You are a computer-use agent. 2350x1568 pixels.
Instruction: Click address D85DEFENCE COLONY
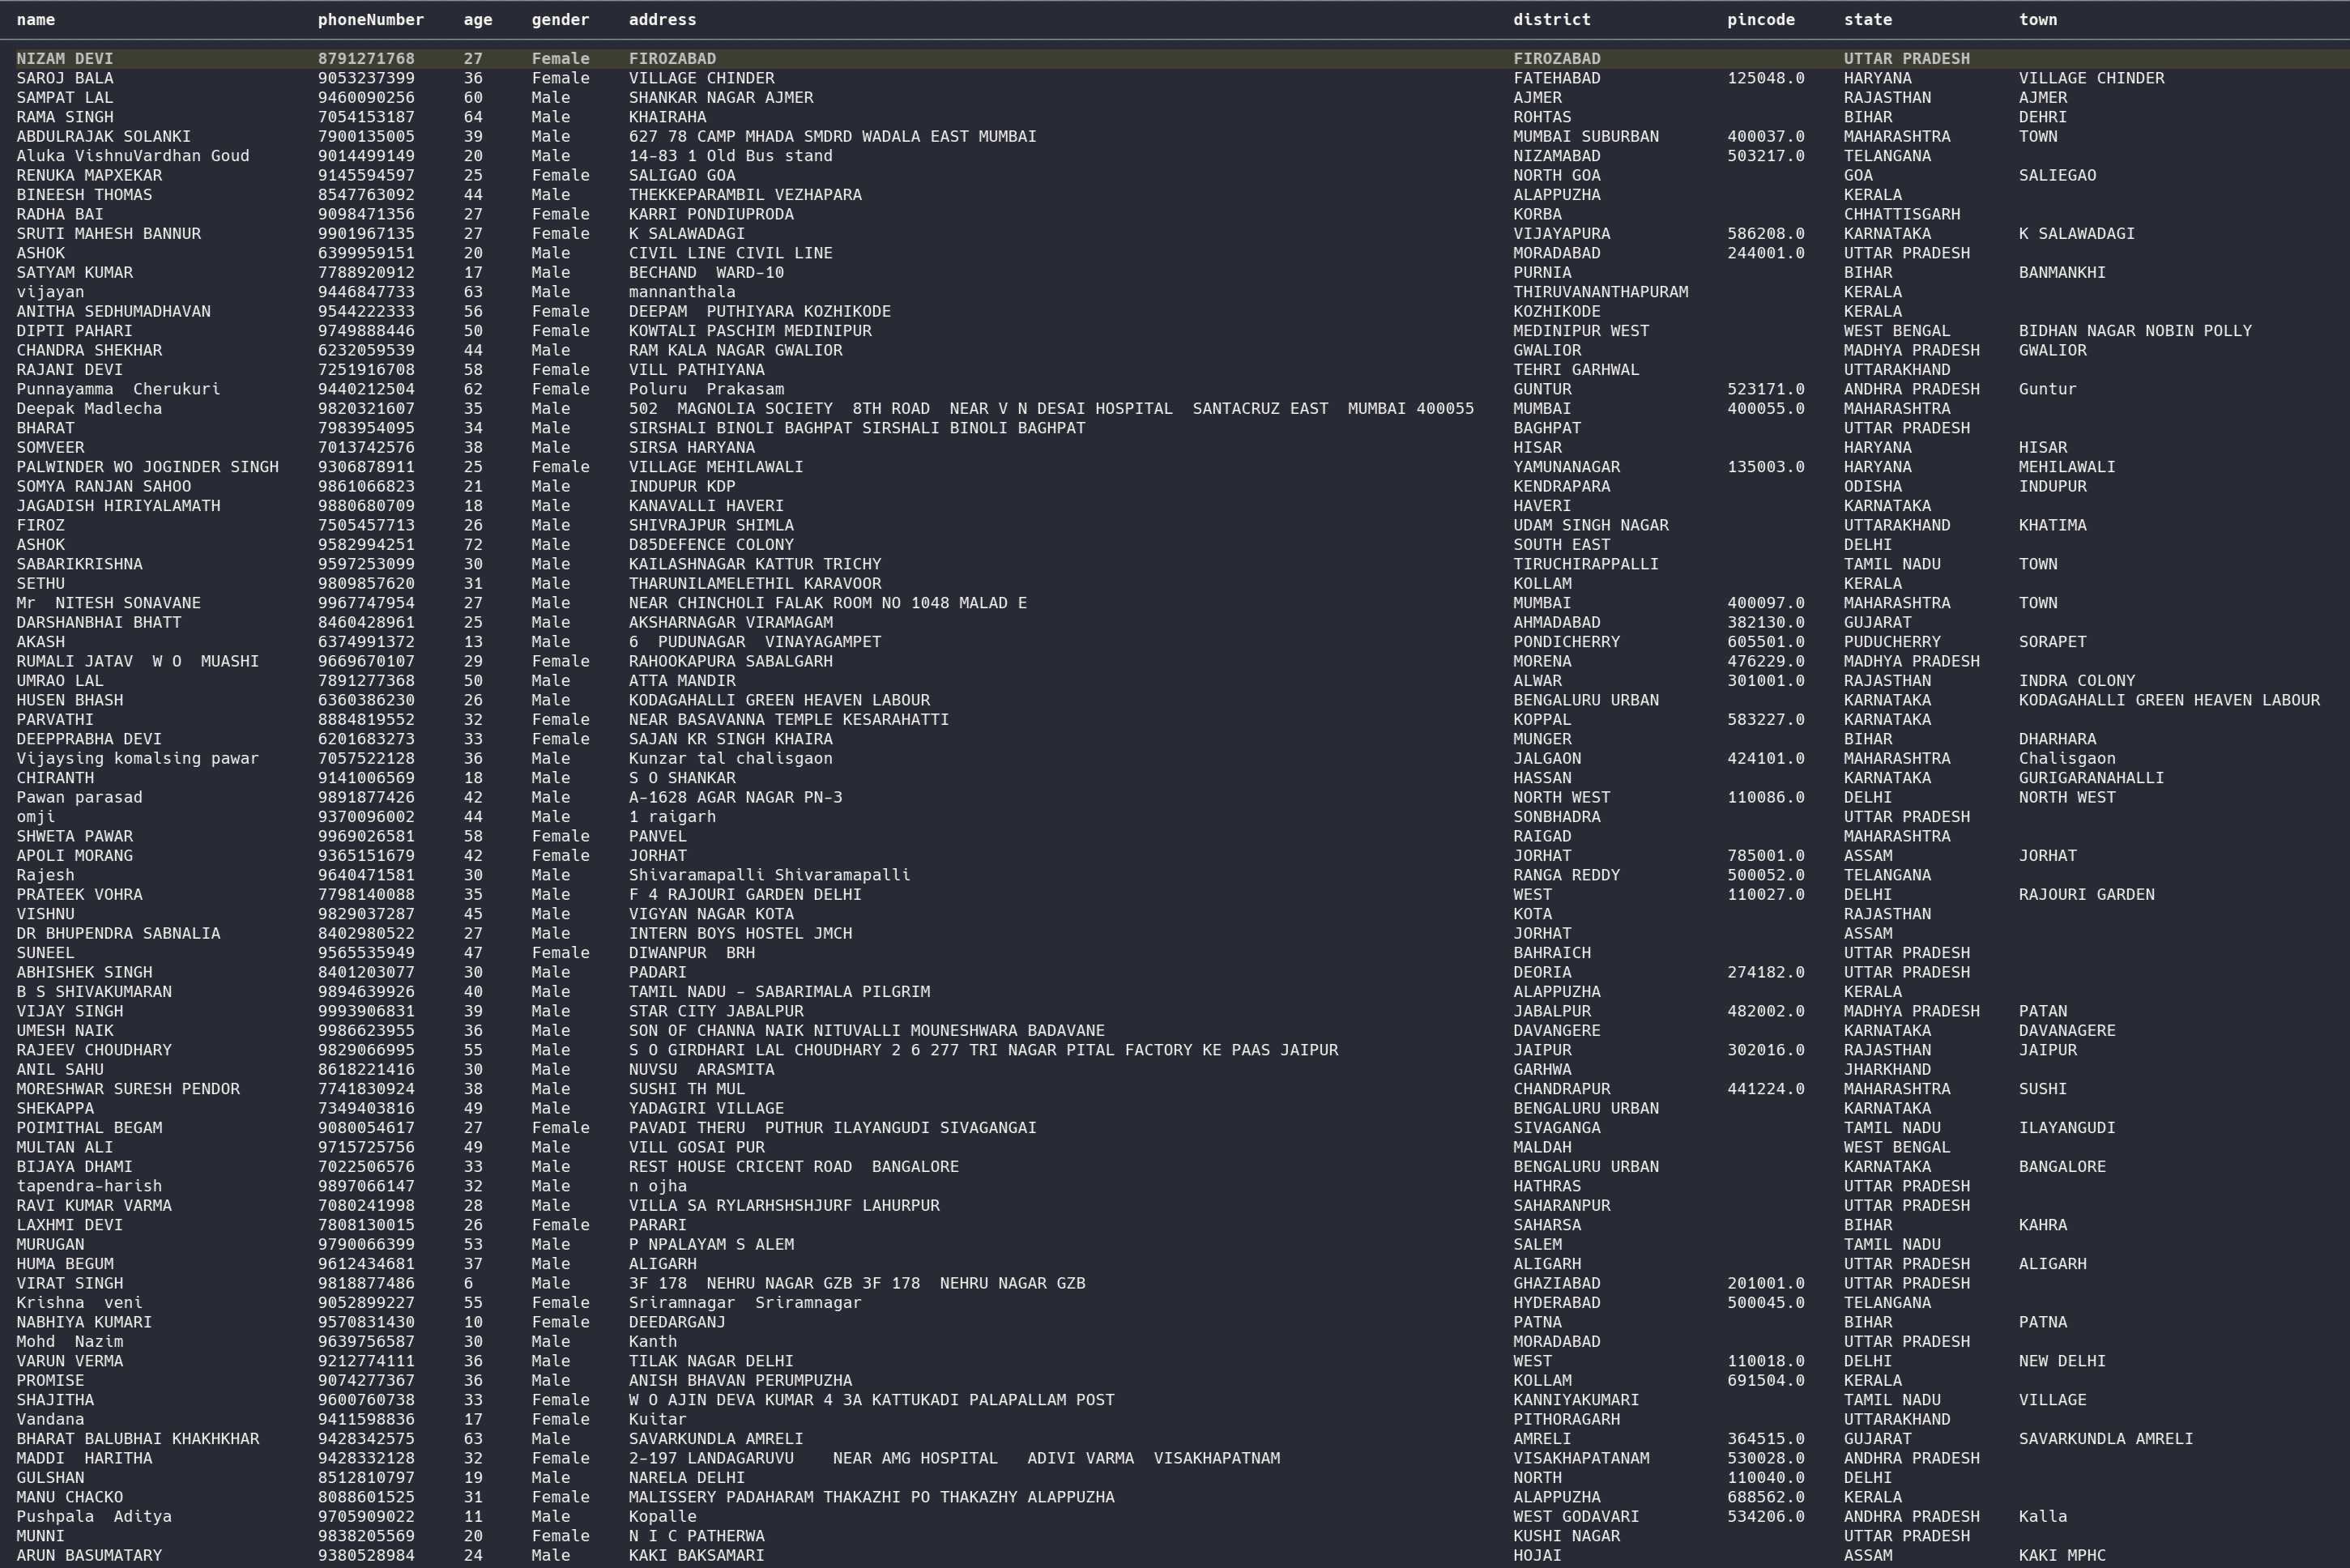[x=711, y=545]
